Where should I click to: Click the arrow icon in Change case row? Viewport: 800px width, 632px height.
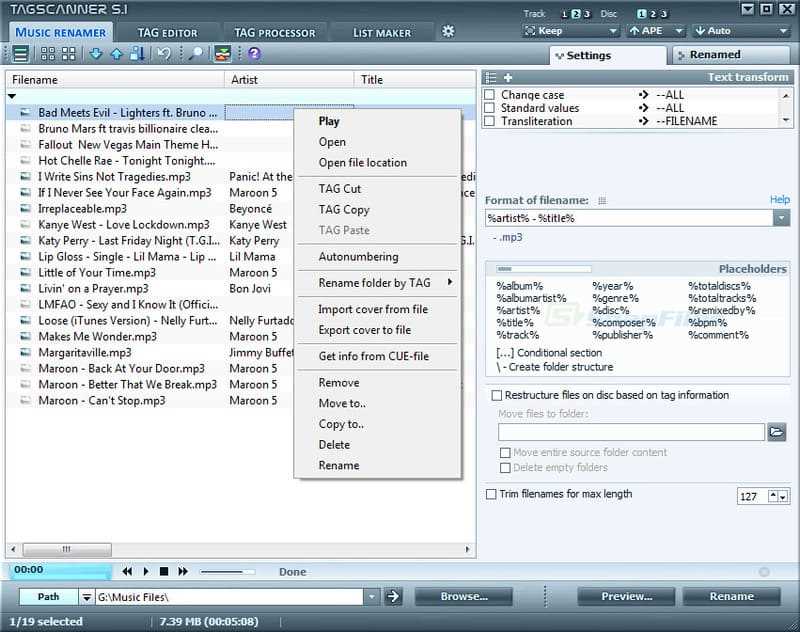644,94
